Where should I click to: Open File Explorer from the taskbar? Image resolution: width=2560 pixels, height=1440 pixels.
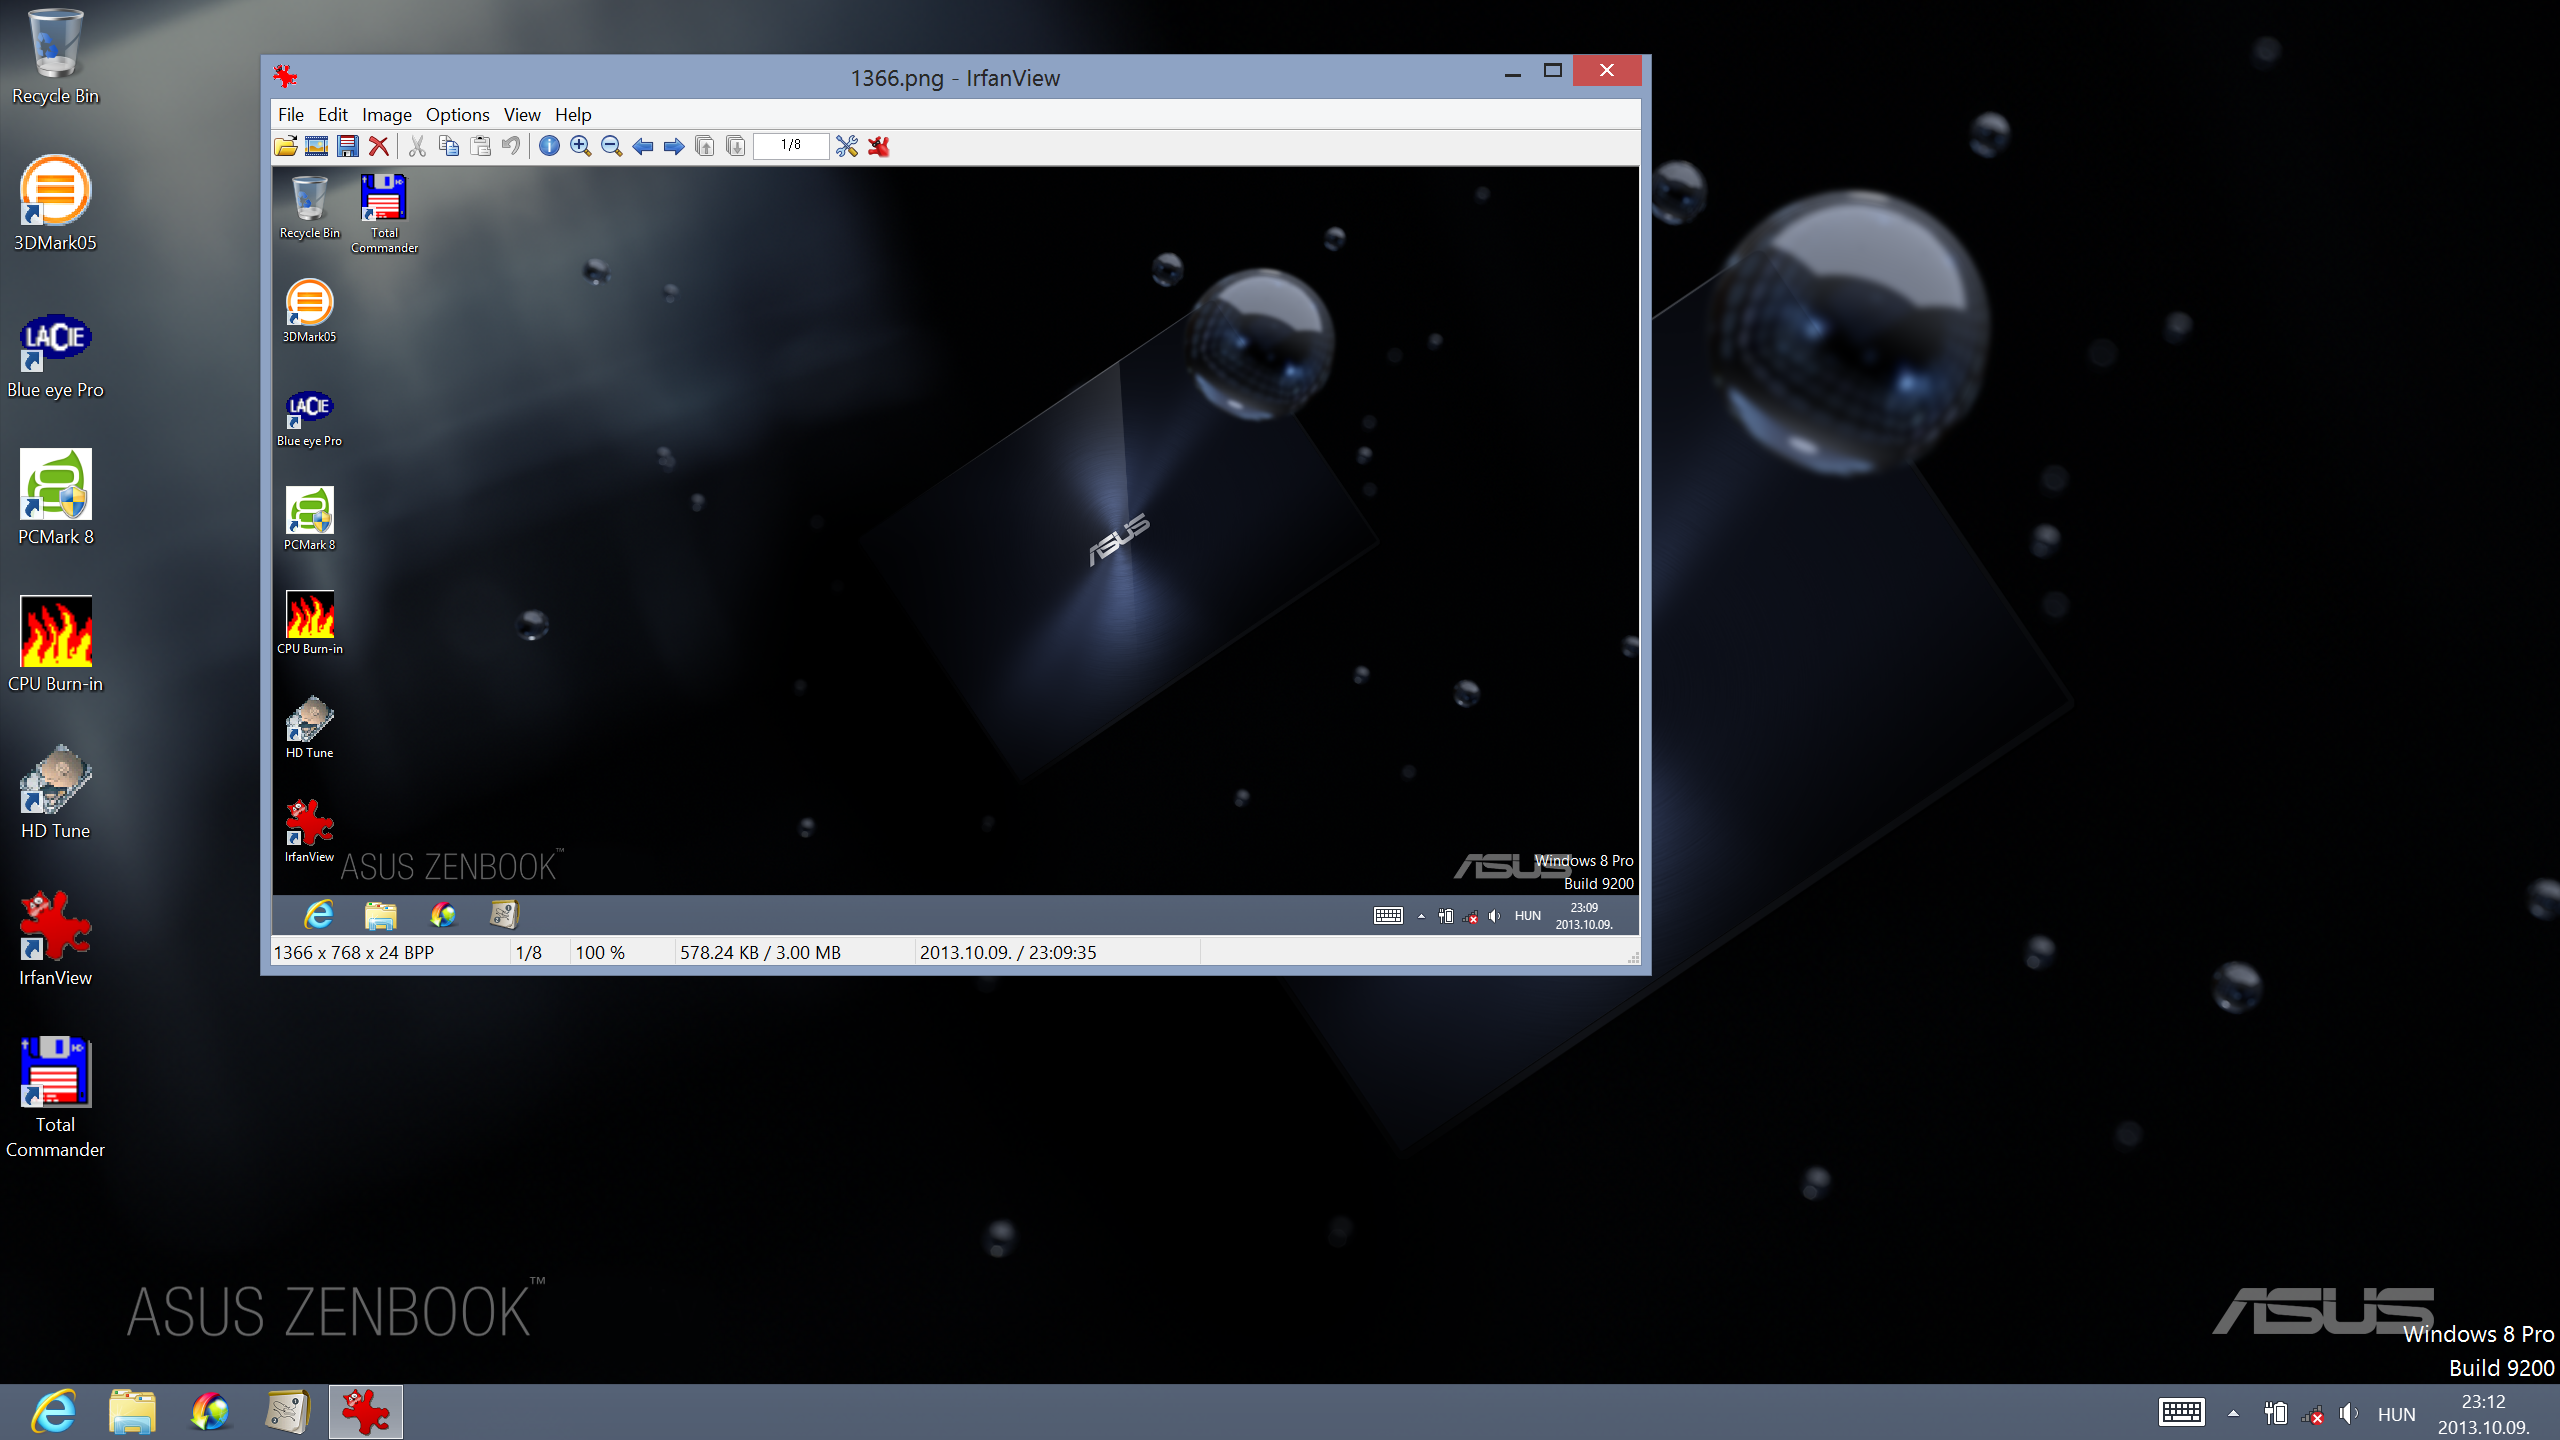[x=132, y=1412]
